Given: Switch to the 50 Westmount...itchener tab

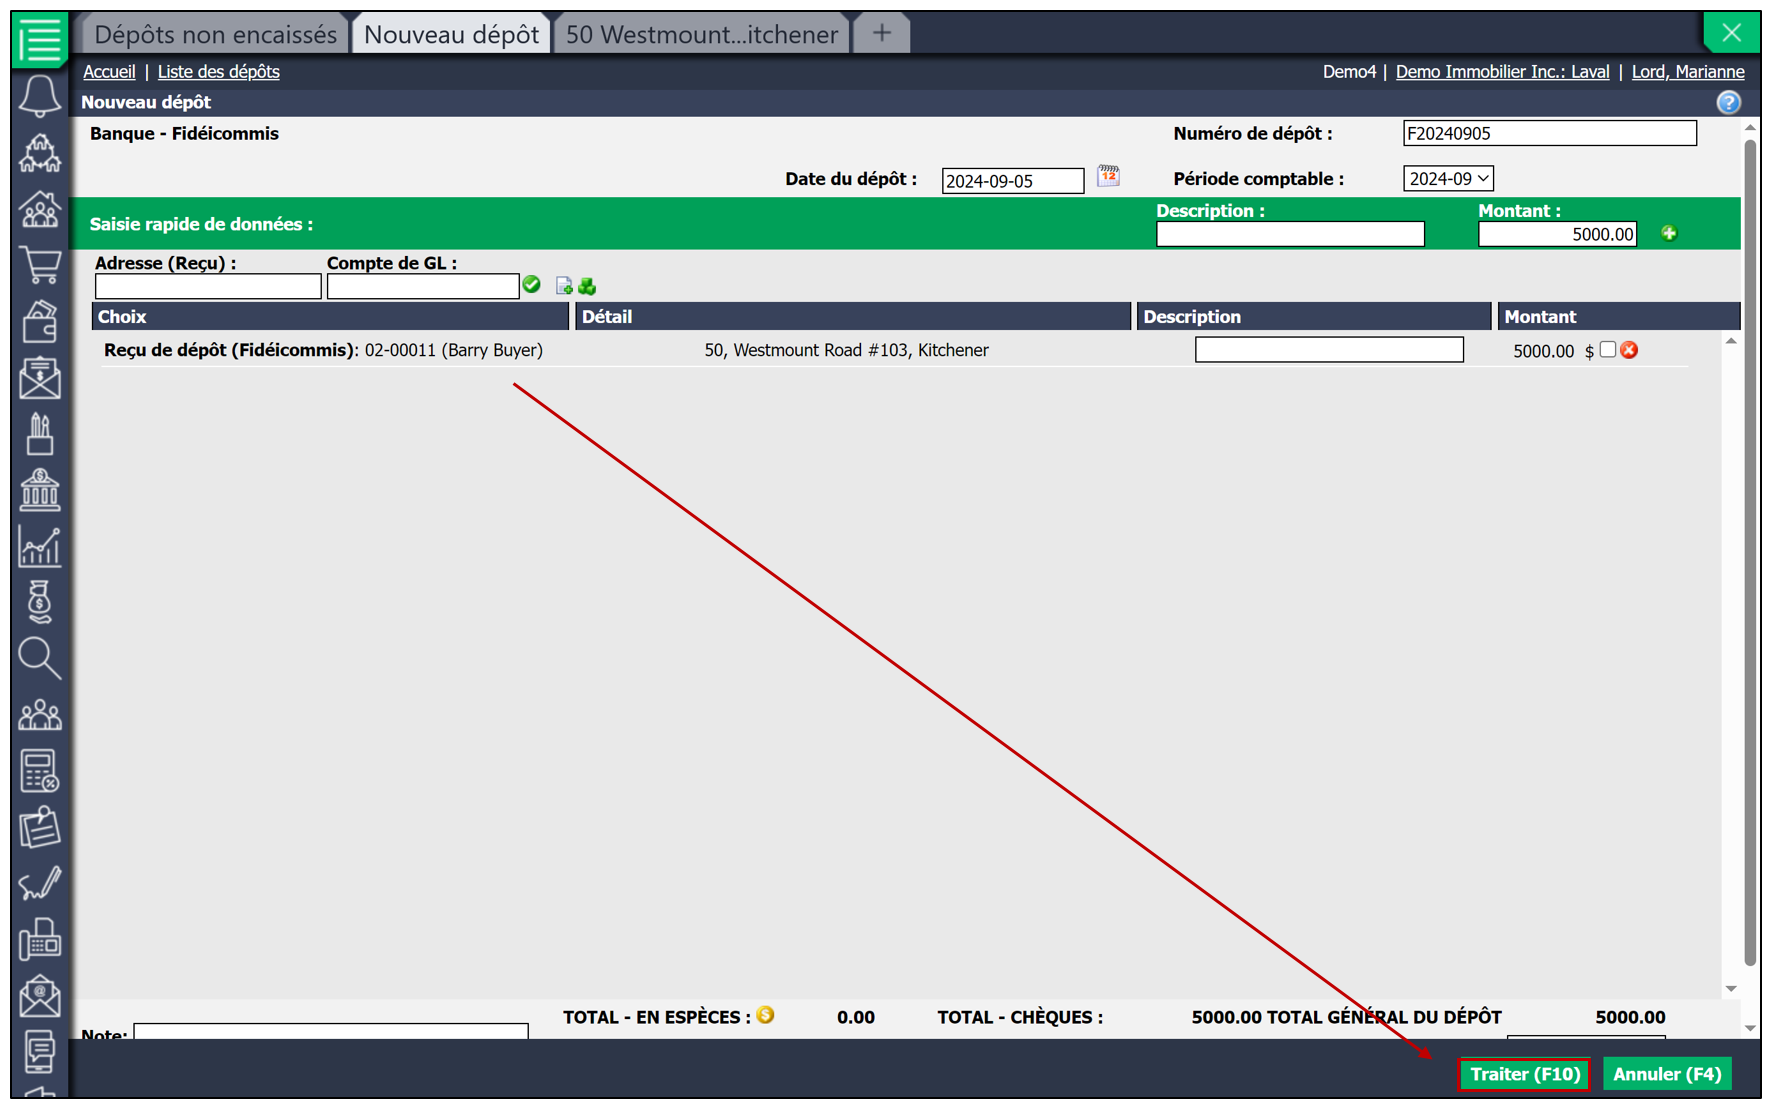Looking at the screenshot, I should click(x=701, y=34).
